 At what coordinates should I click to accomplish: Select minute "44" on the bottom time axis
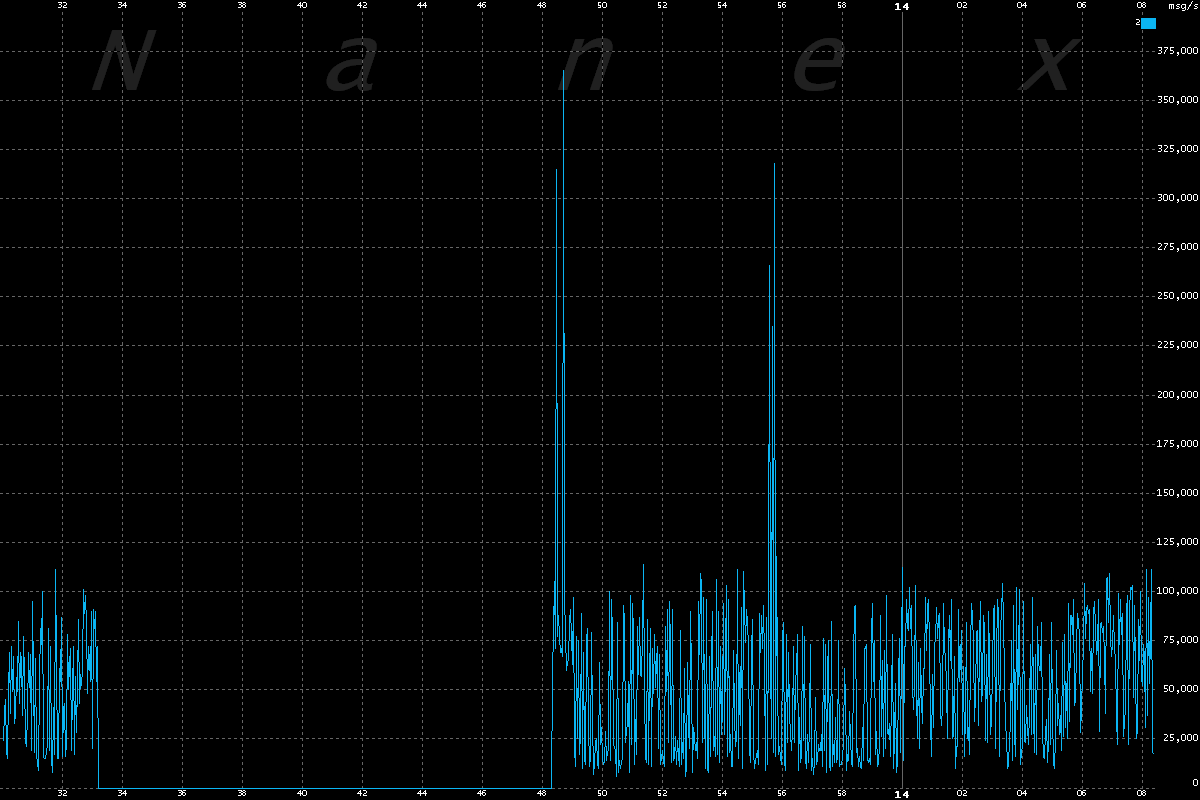pos(422,794)
